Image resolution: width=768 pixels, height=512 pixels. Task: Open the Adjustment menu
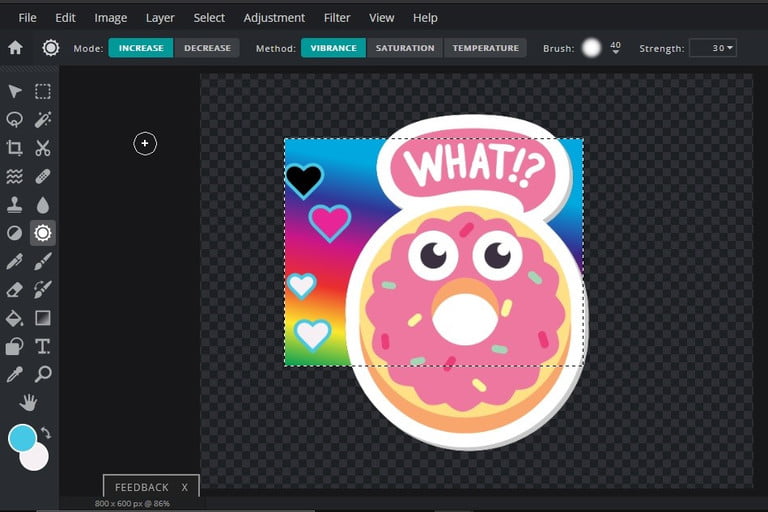(274, 18)
